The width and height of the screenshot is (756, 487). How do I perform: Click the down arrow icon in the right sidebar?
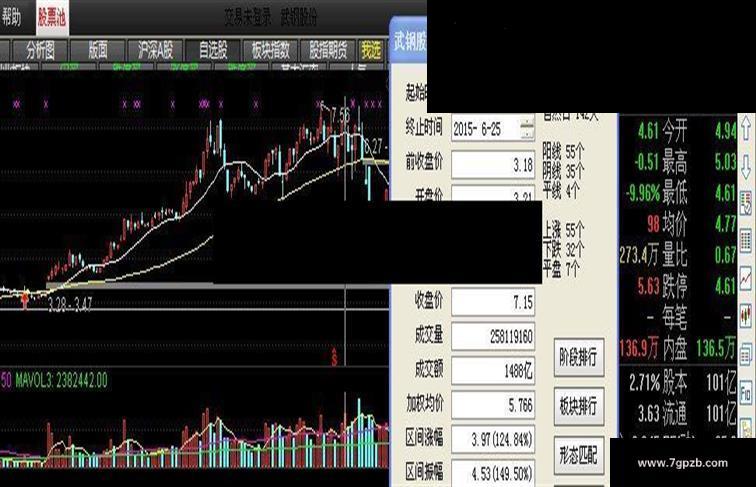pos(746,167)
